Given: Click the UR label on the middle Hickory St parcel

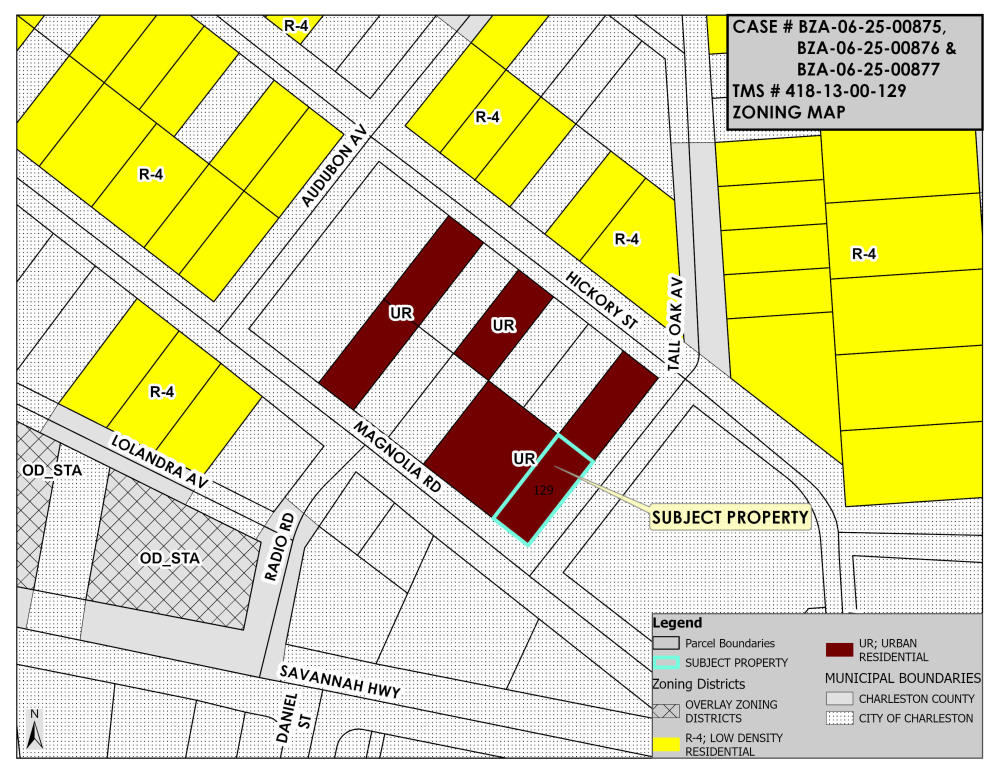Looking at the screenshot, I should [503, 325].
